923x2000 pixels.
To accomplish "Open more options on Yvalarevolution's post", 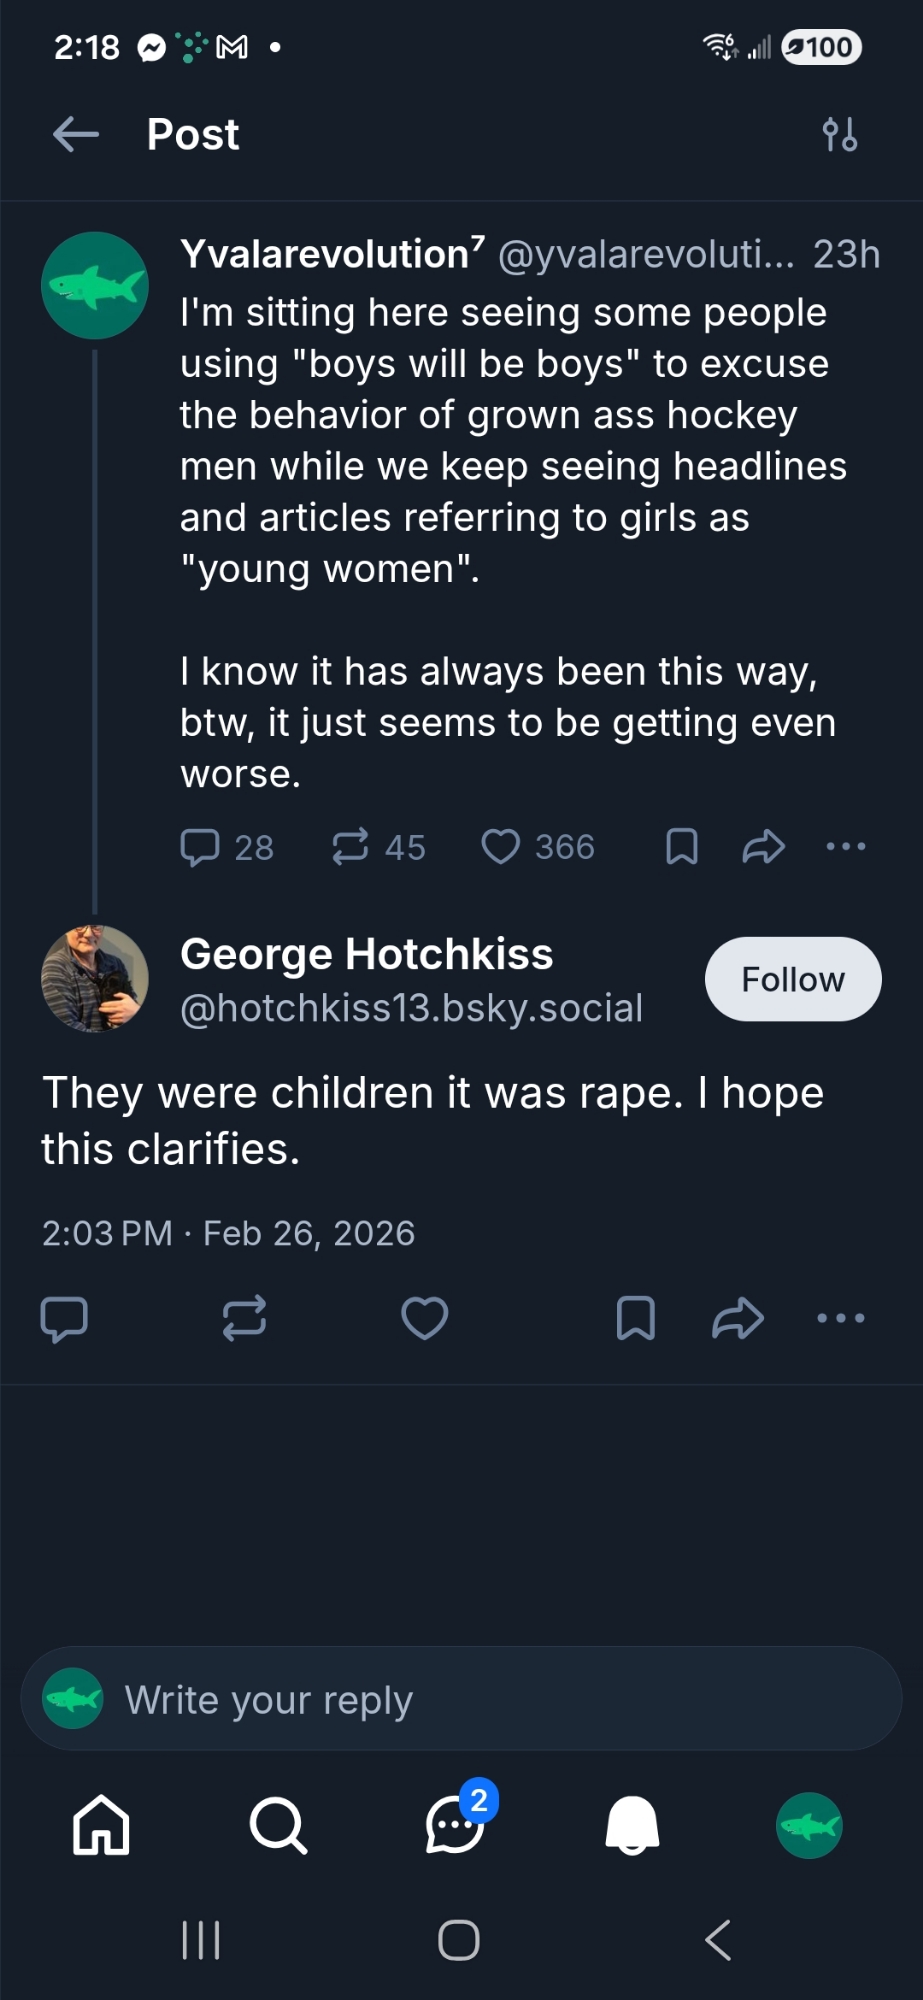I will 846,847.
